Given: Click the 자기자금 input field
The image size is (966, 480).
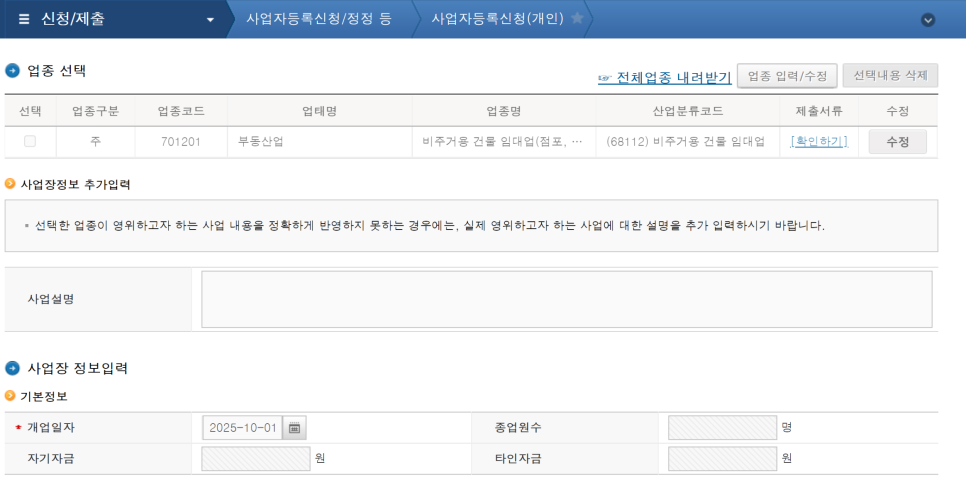Looking at the screenshot, I should 256,458.
